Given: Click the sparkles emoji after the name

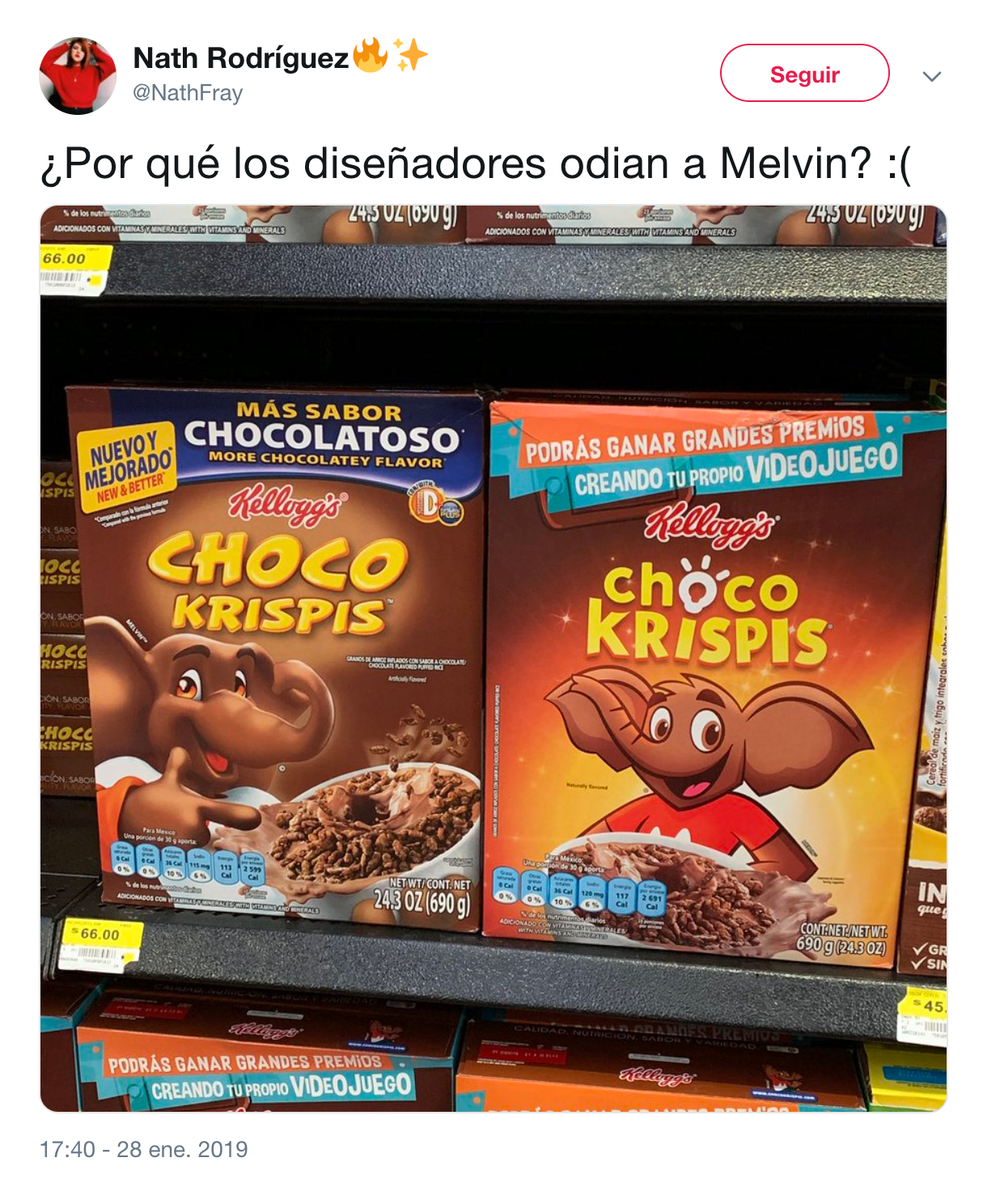Looking at the screenshot, I should tap(410, 55).
